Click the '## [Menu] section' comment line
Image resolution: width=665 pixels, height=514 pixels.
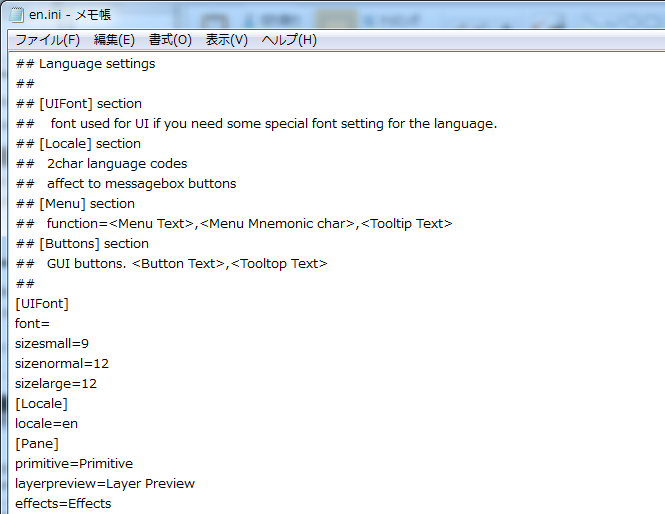click(x=75, y=204)
